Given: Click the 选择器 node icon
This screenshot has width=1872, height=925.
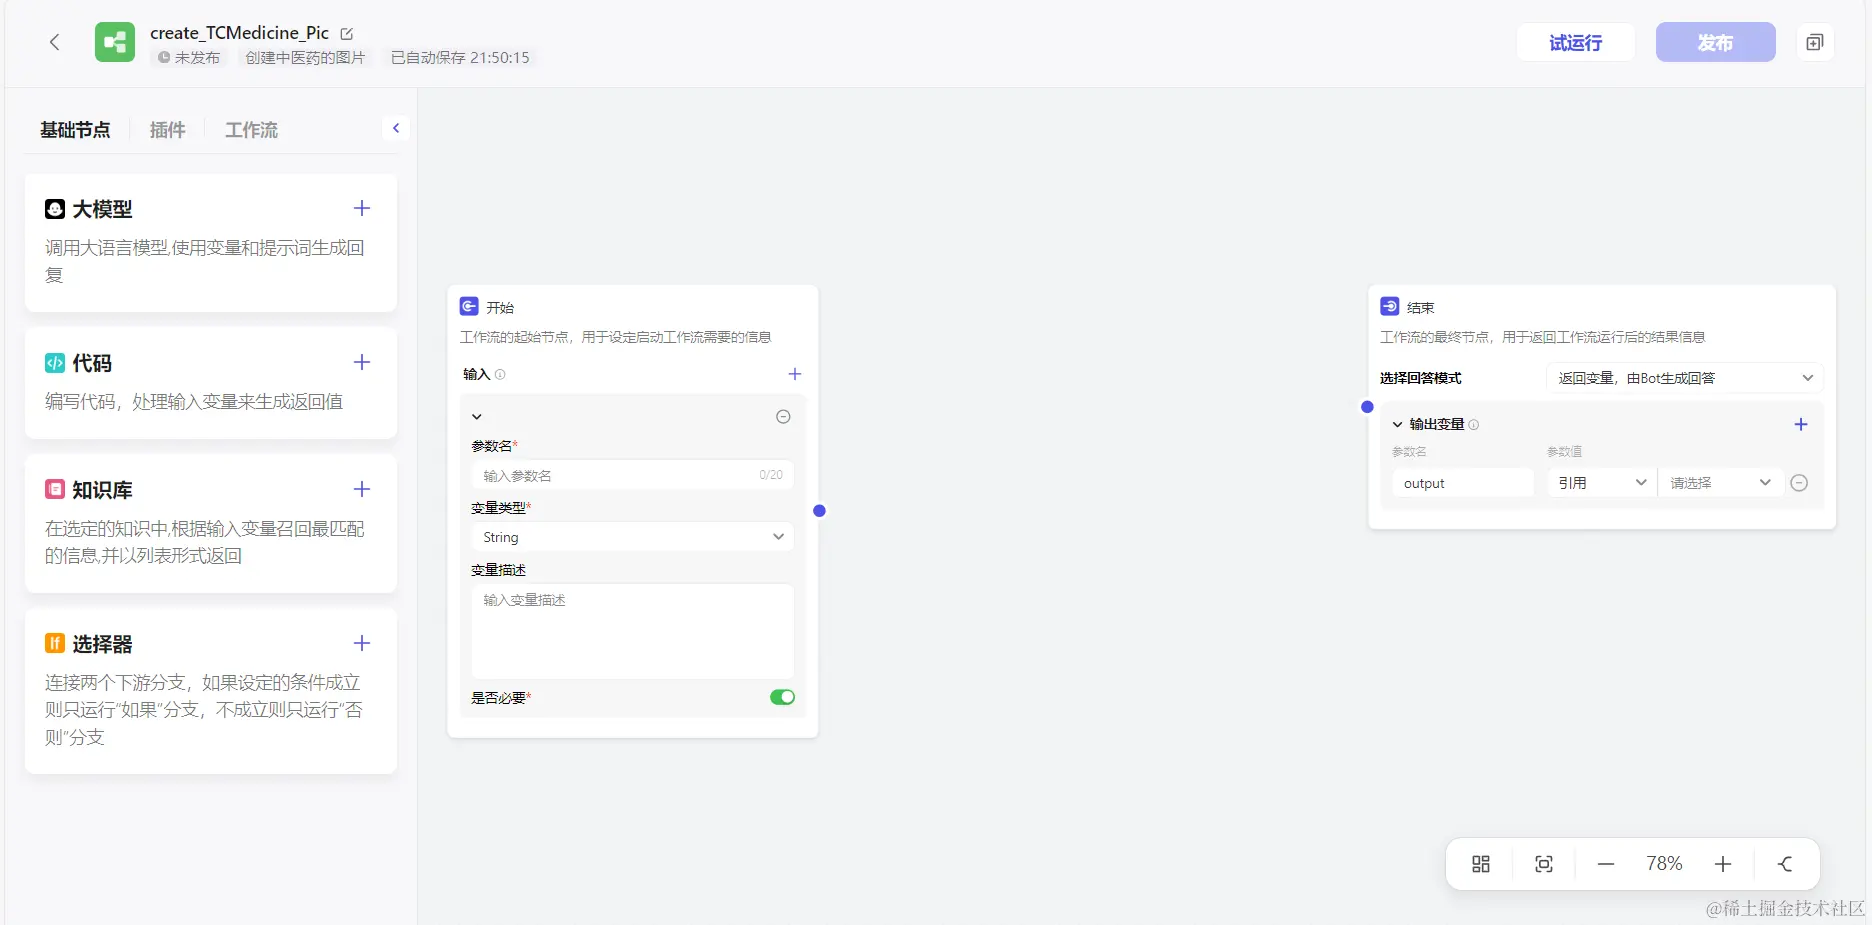Looking at the screenshot, I should [55, 644].
